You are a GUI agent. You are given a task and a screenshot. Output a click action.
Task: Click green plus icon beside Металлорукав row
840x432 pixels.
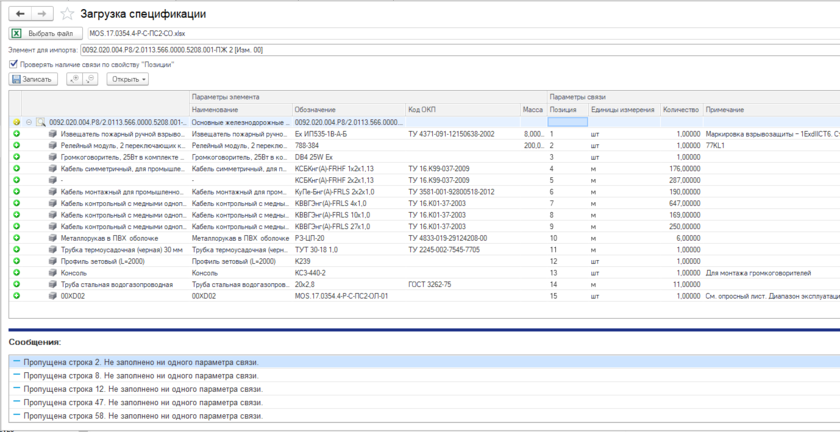[x=16, y=238]
